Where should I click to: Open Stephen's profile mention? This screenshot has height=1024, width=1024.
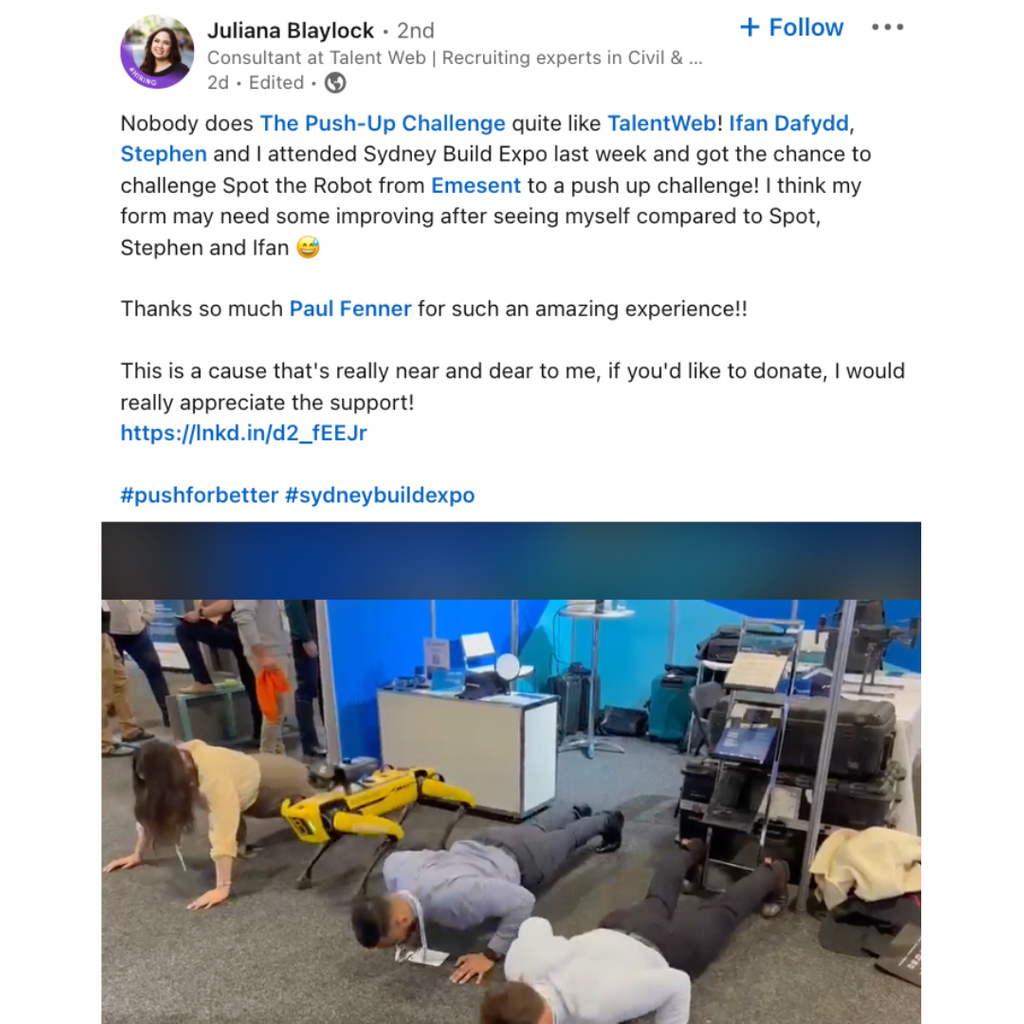[164, 154]
